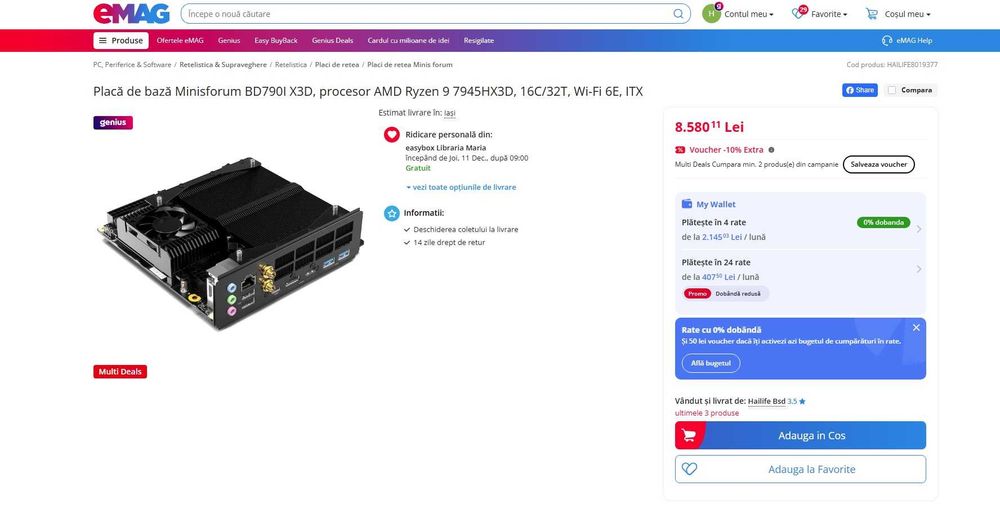Screen dimensions: 1000x508
Task: Expand the Plătește în 4 rate option
Action: pyautogui.click(x=918, y=229)
